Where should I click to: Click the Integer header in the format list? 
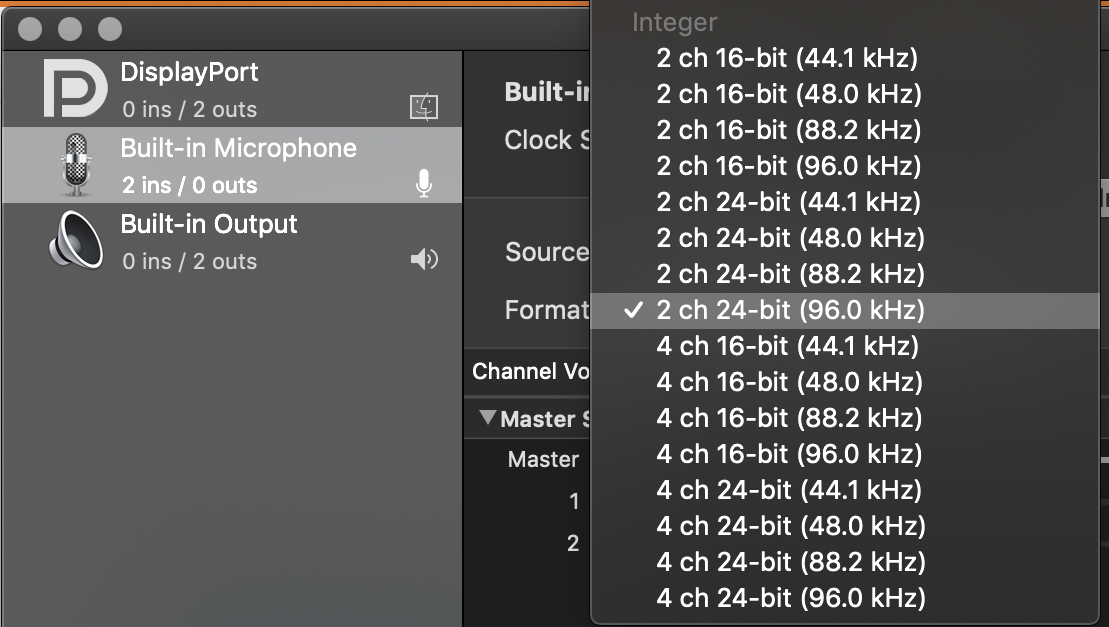(673, 22)
